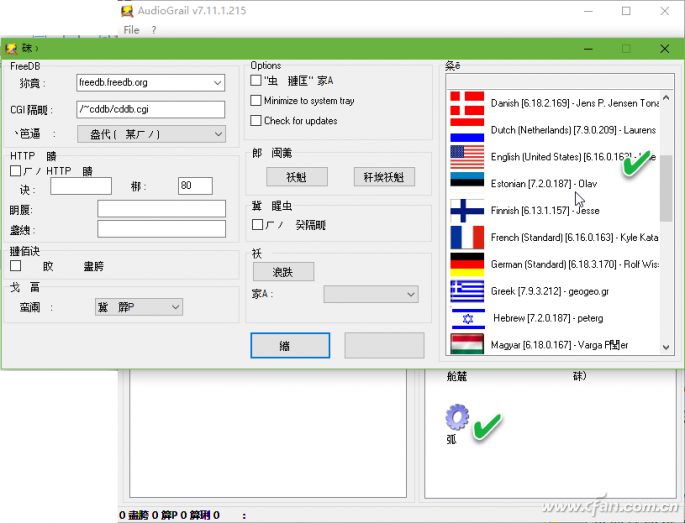Click the AudioGrail app icon in title bar
The image size is (685, 523).
pyautogui.click(x=127, y=11)
